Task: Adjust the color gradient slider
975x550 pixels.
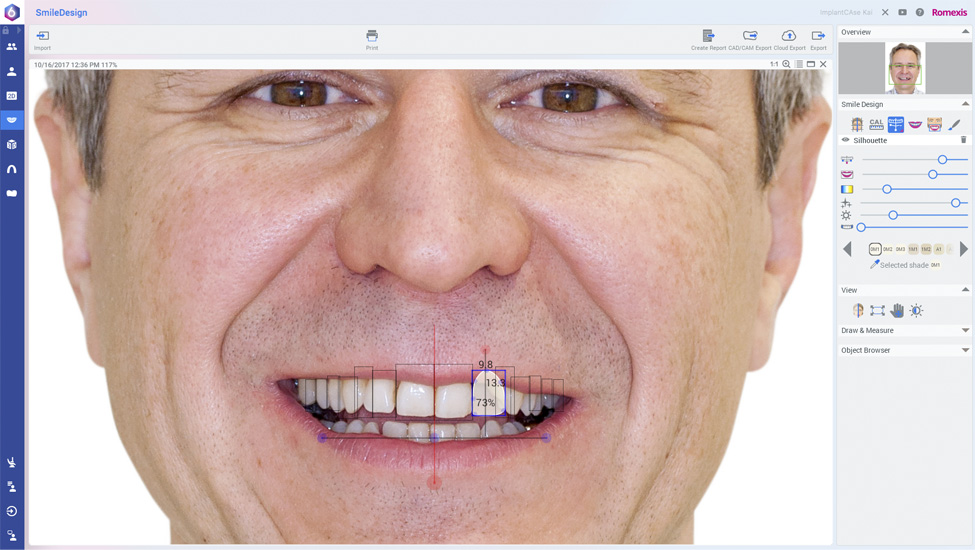Action: point(887,189)
